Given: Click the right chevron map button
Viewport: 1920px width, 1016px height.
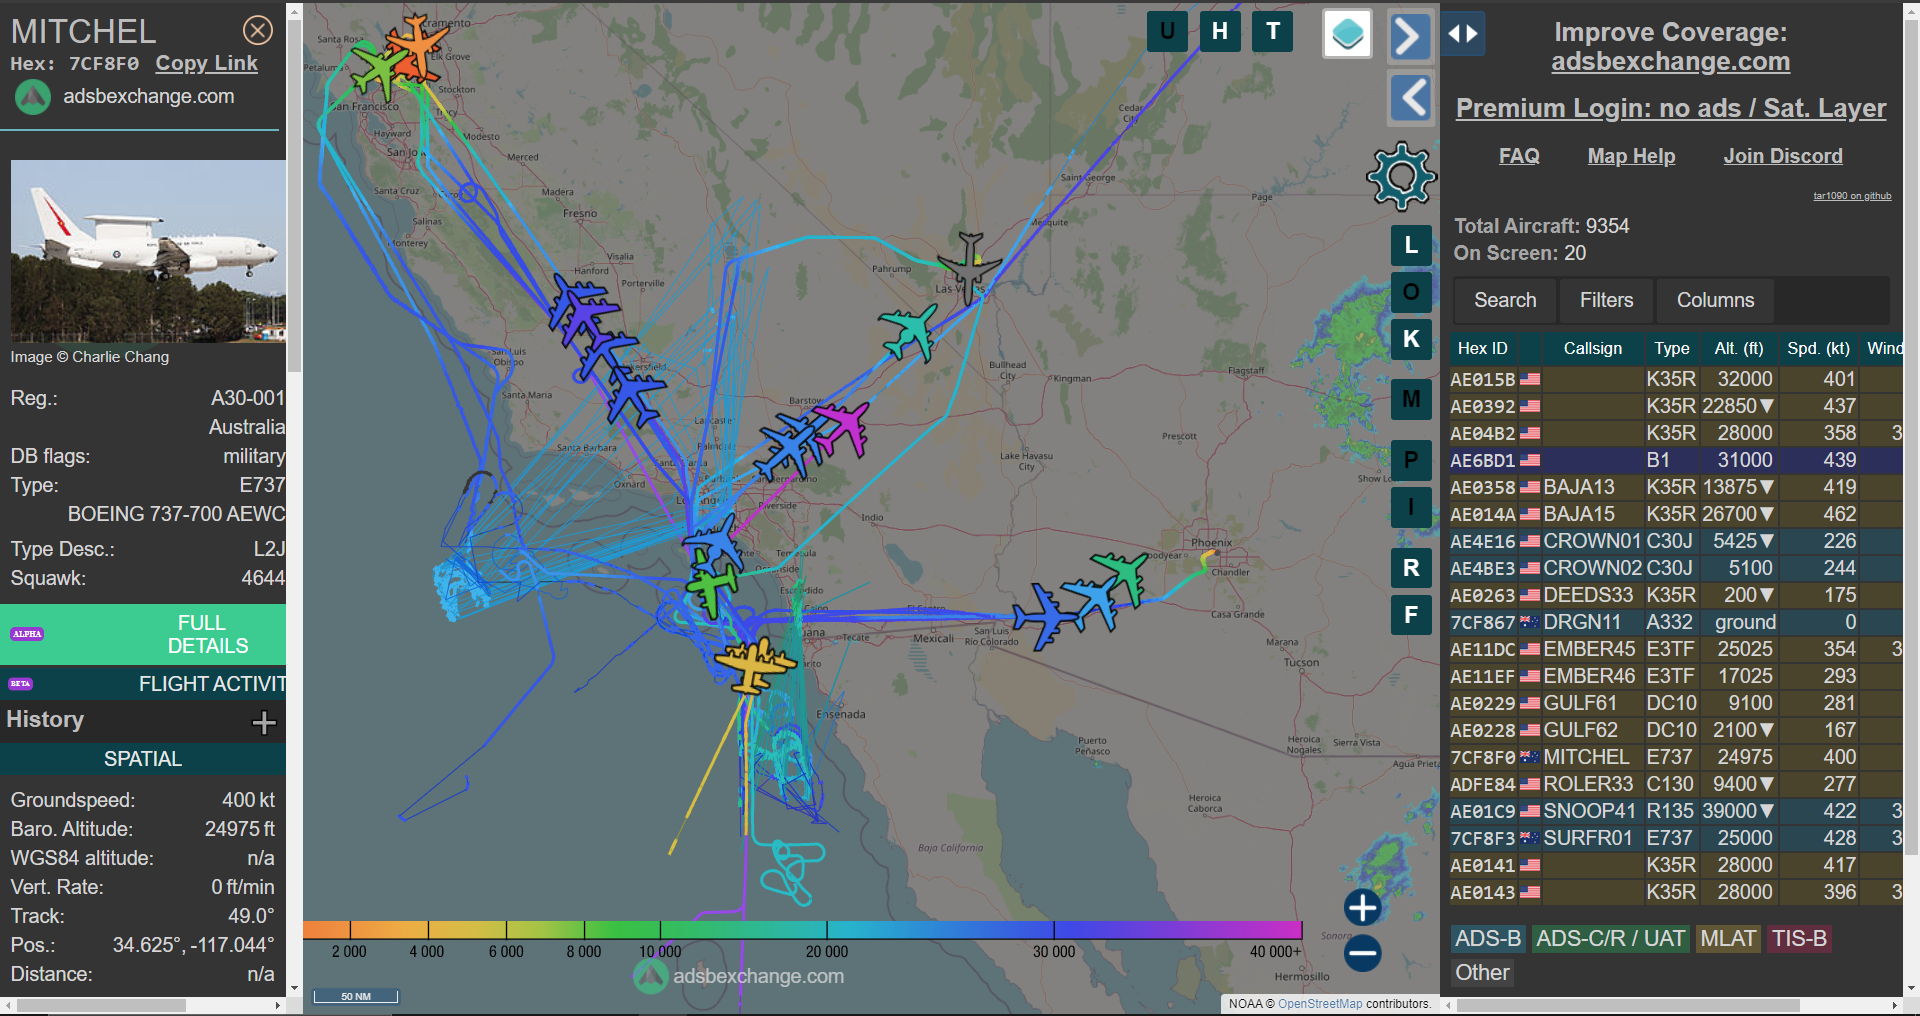Looking at the screenshot, I should coord(1410,38).
